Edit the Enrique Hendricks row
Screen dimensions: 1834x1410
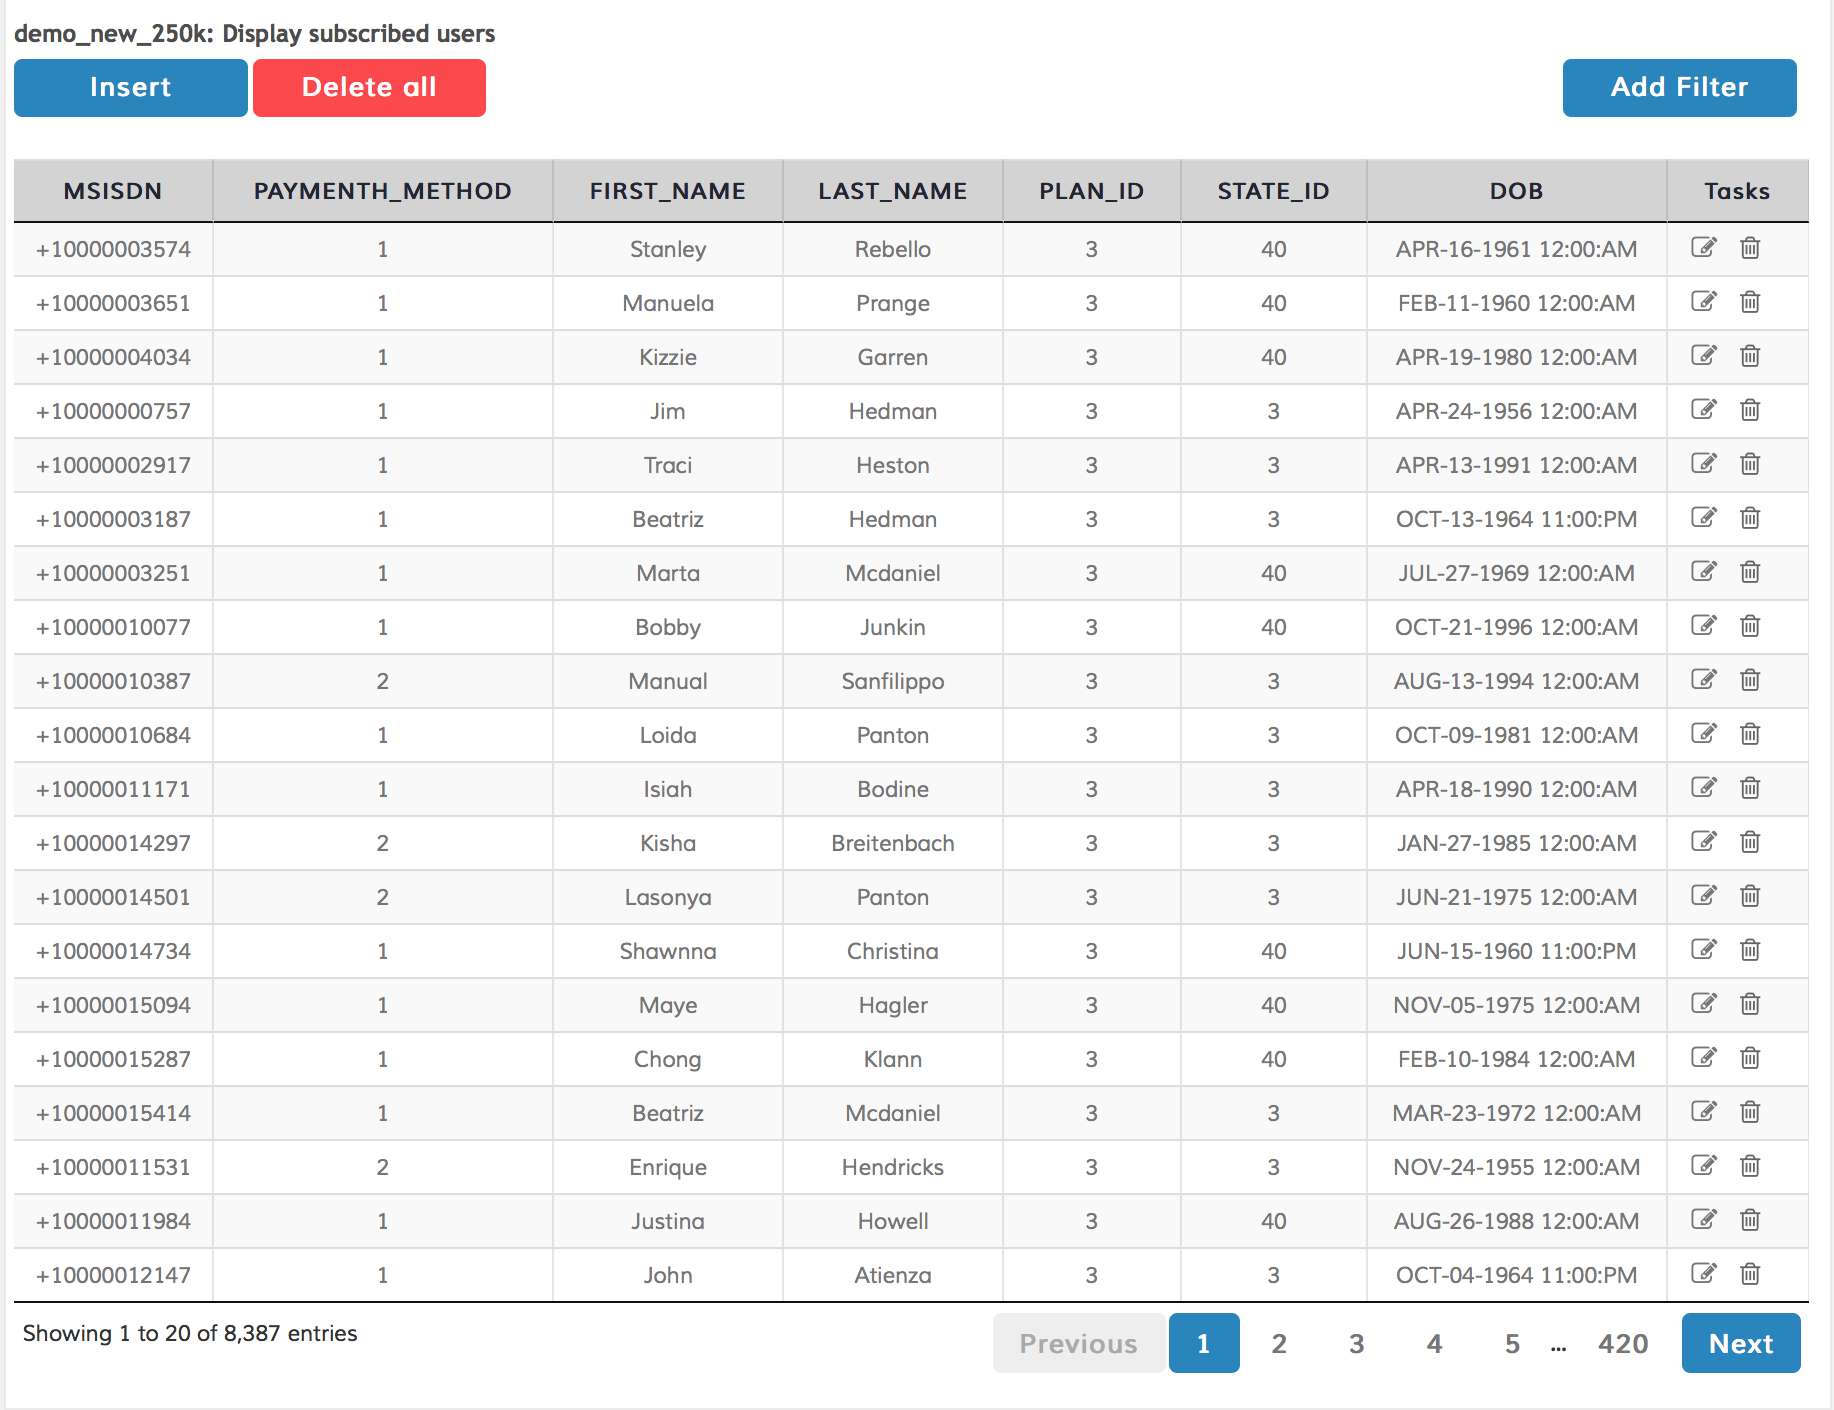(x=1703, y=1166)
